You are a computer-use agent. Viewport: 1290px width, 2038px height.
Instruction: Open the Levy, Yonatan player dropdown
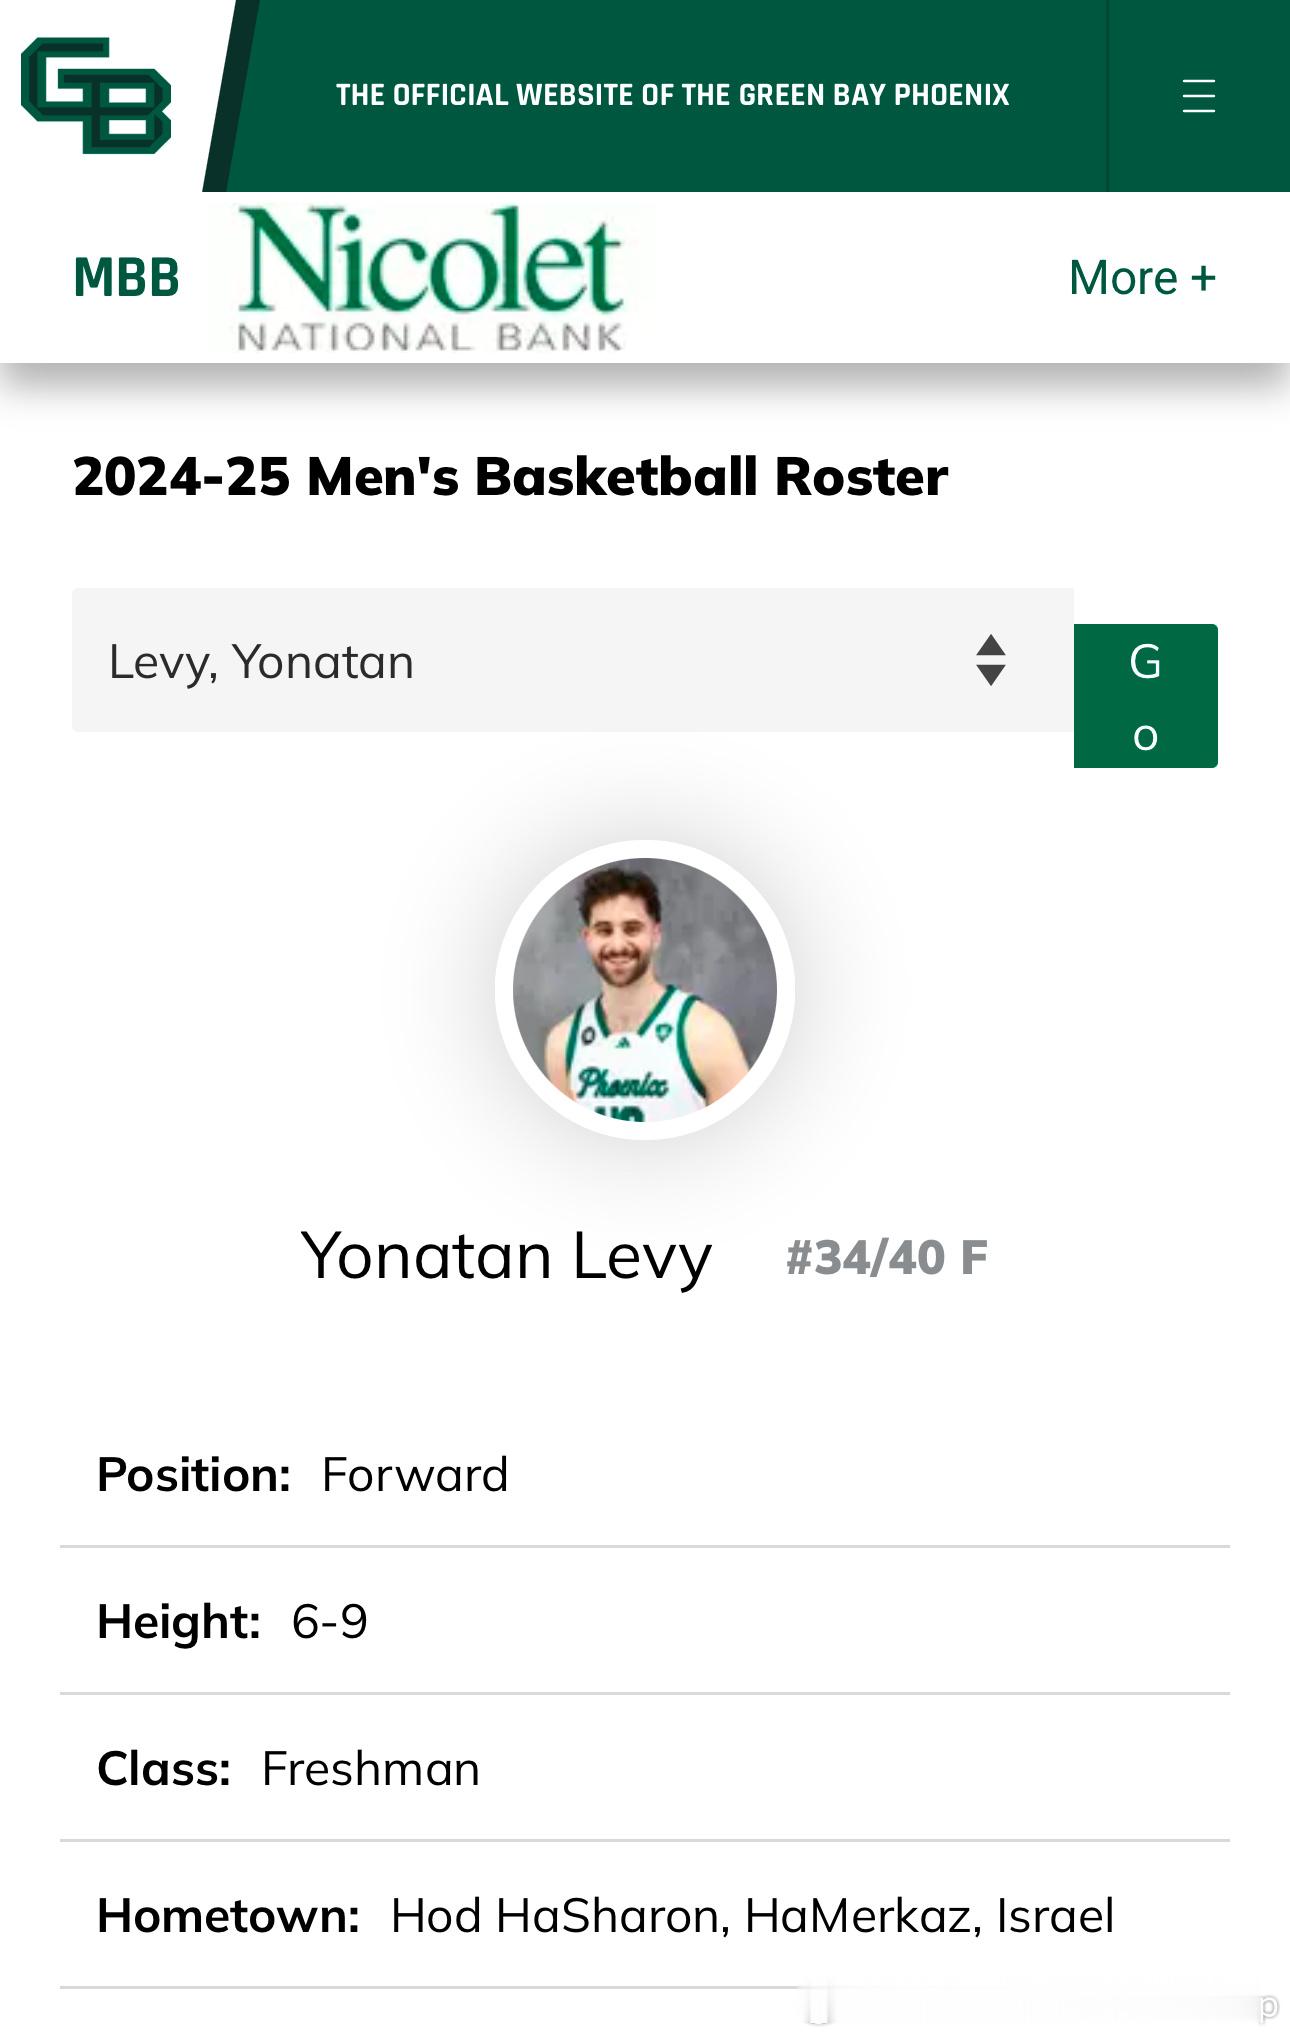point(573,660)
